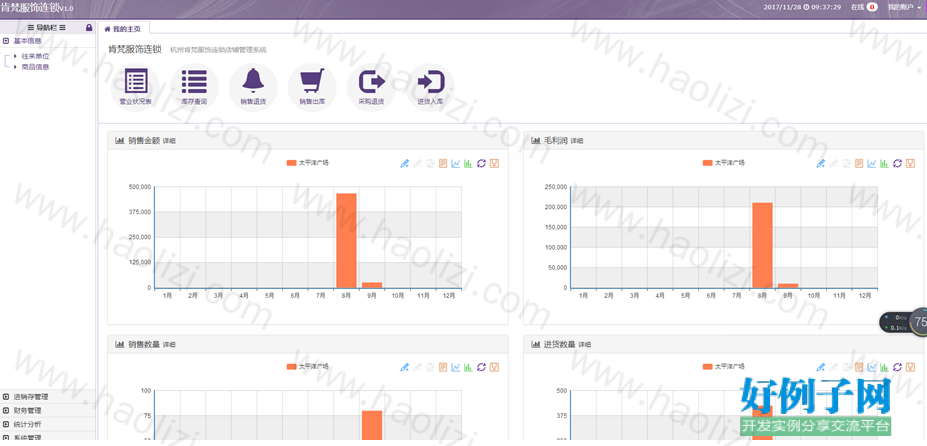Select the mark pen in 销售数量 chart
927x446 pixels.
(405, 367)
